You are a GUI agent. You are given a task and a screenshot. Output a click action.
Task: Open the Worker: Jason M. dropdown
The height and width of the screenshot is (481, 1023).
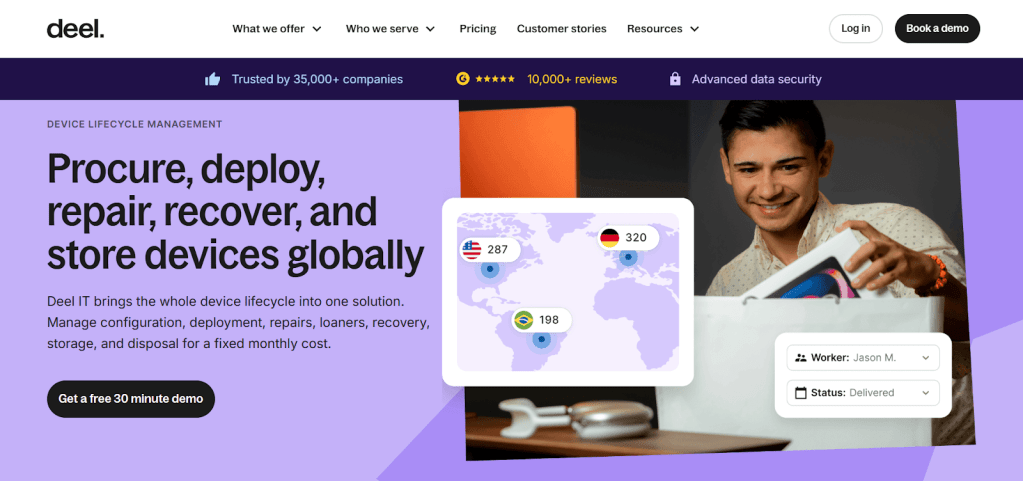863,357
